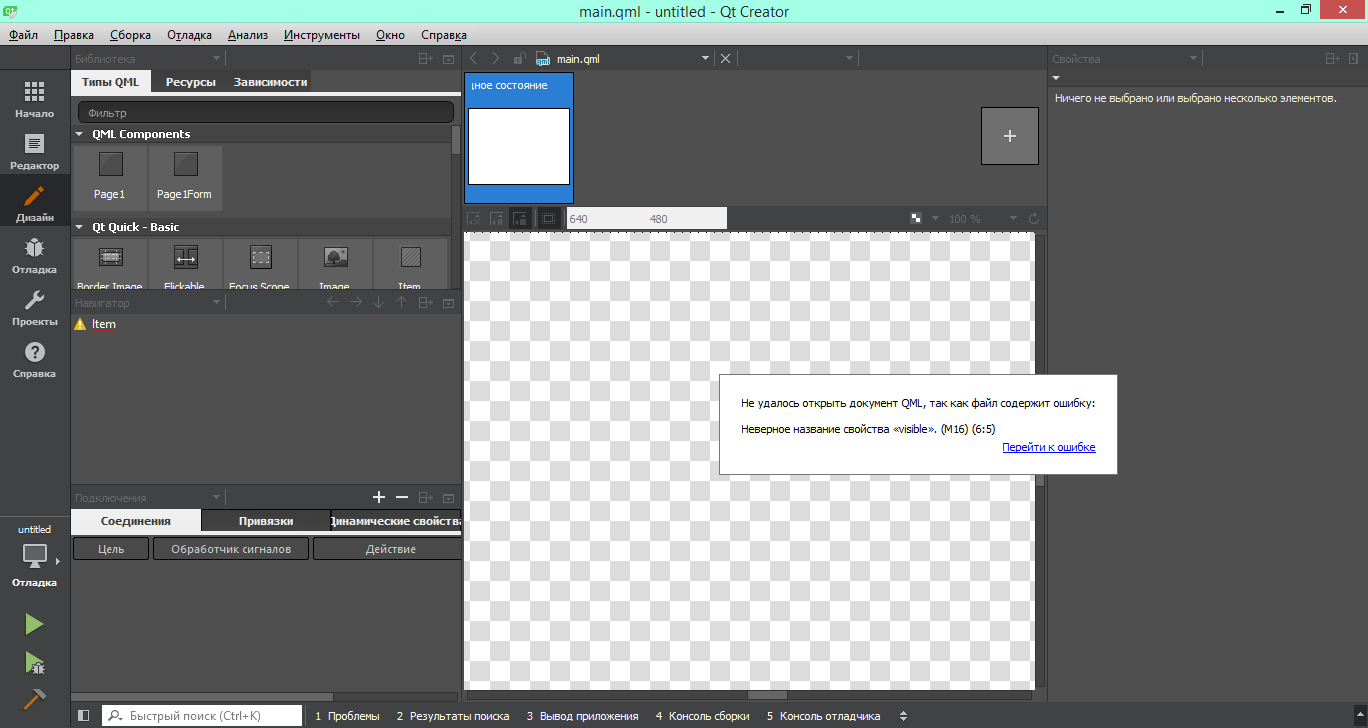Toggle show bounding rectangles button
Viewport: 1368px width, 728px height.
click(549, 218)
